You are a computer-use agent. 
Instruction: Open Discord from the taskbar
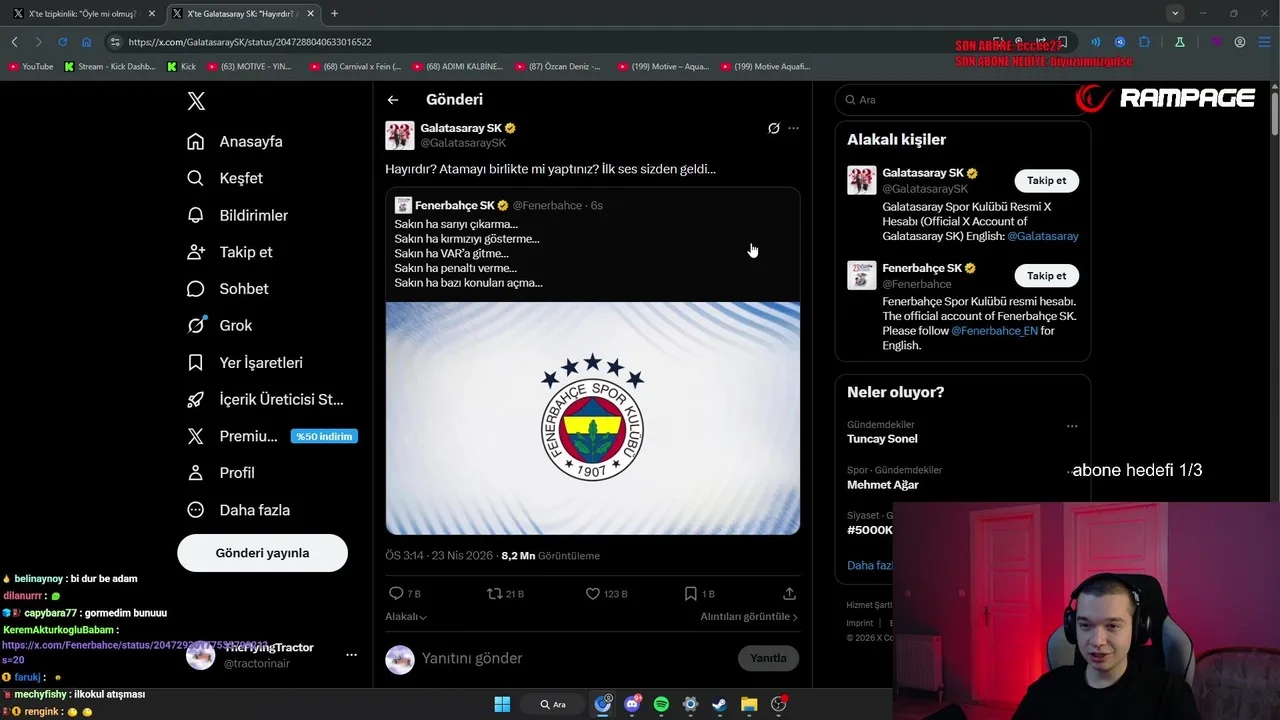coord(632,704)
